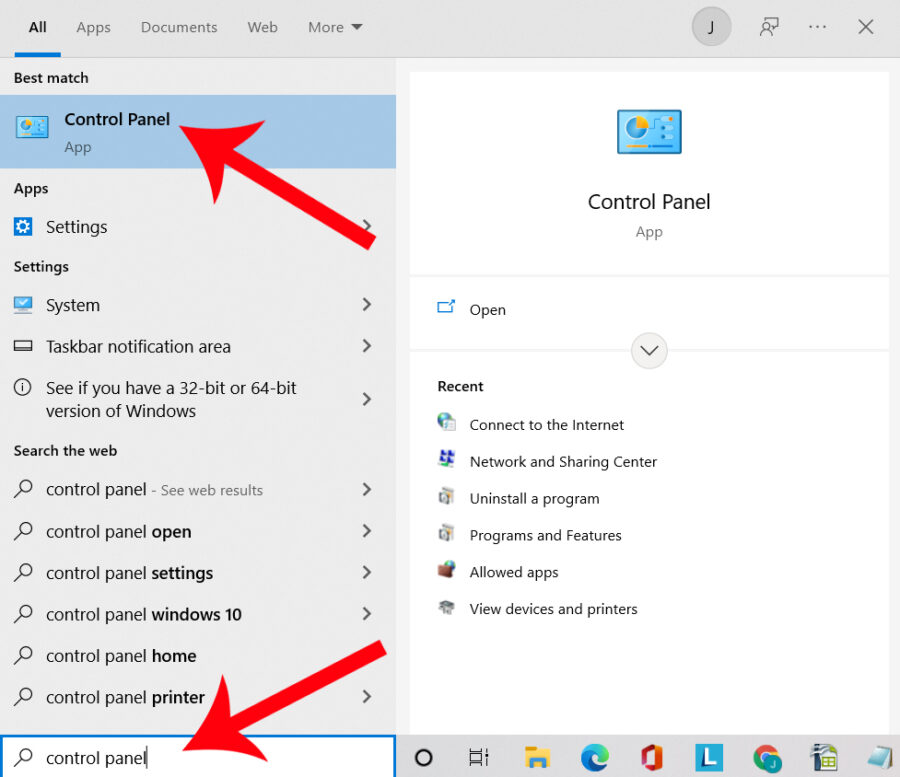Expand the 'control panel printer' suggestion arrow
This screenshot has height=777, width=900.
coord(367,697)
